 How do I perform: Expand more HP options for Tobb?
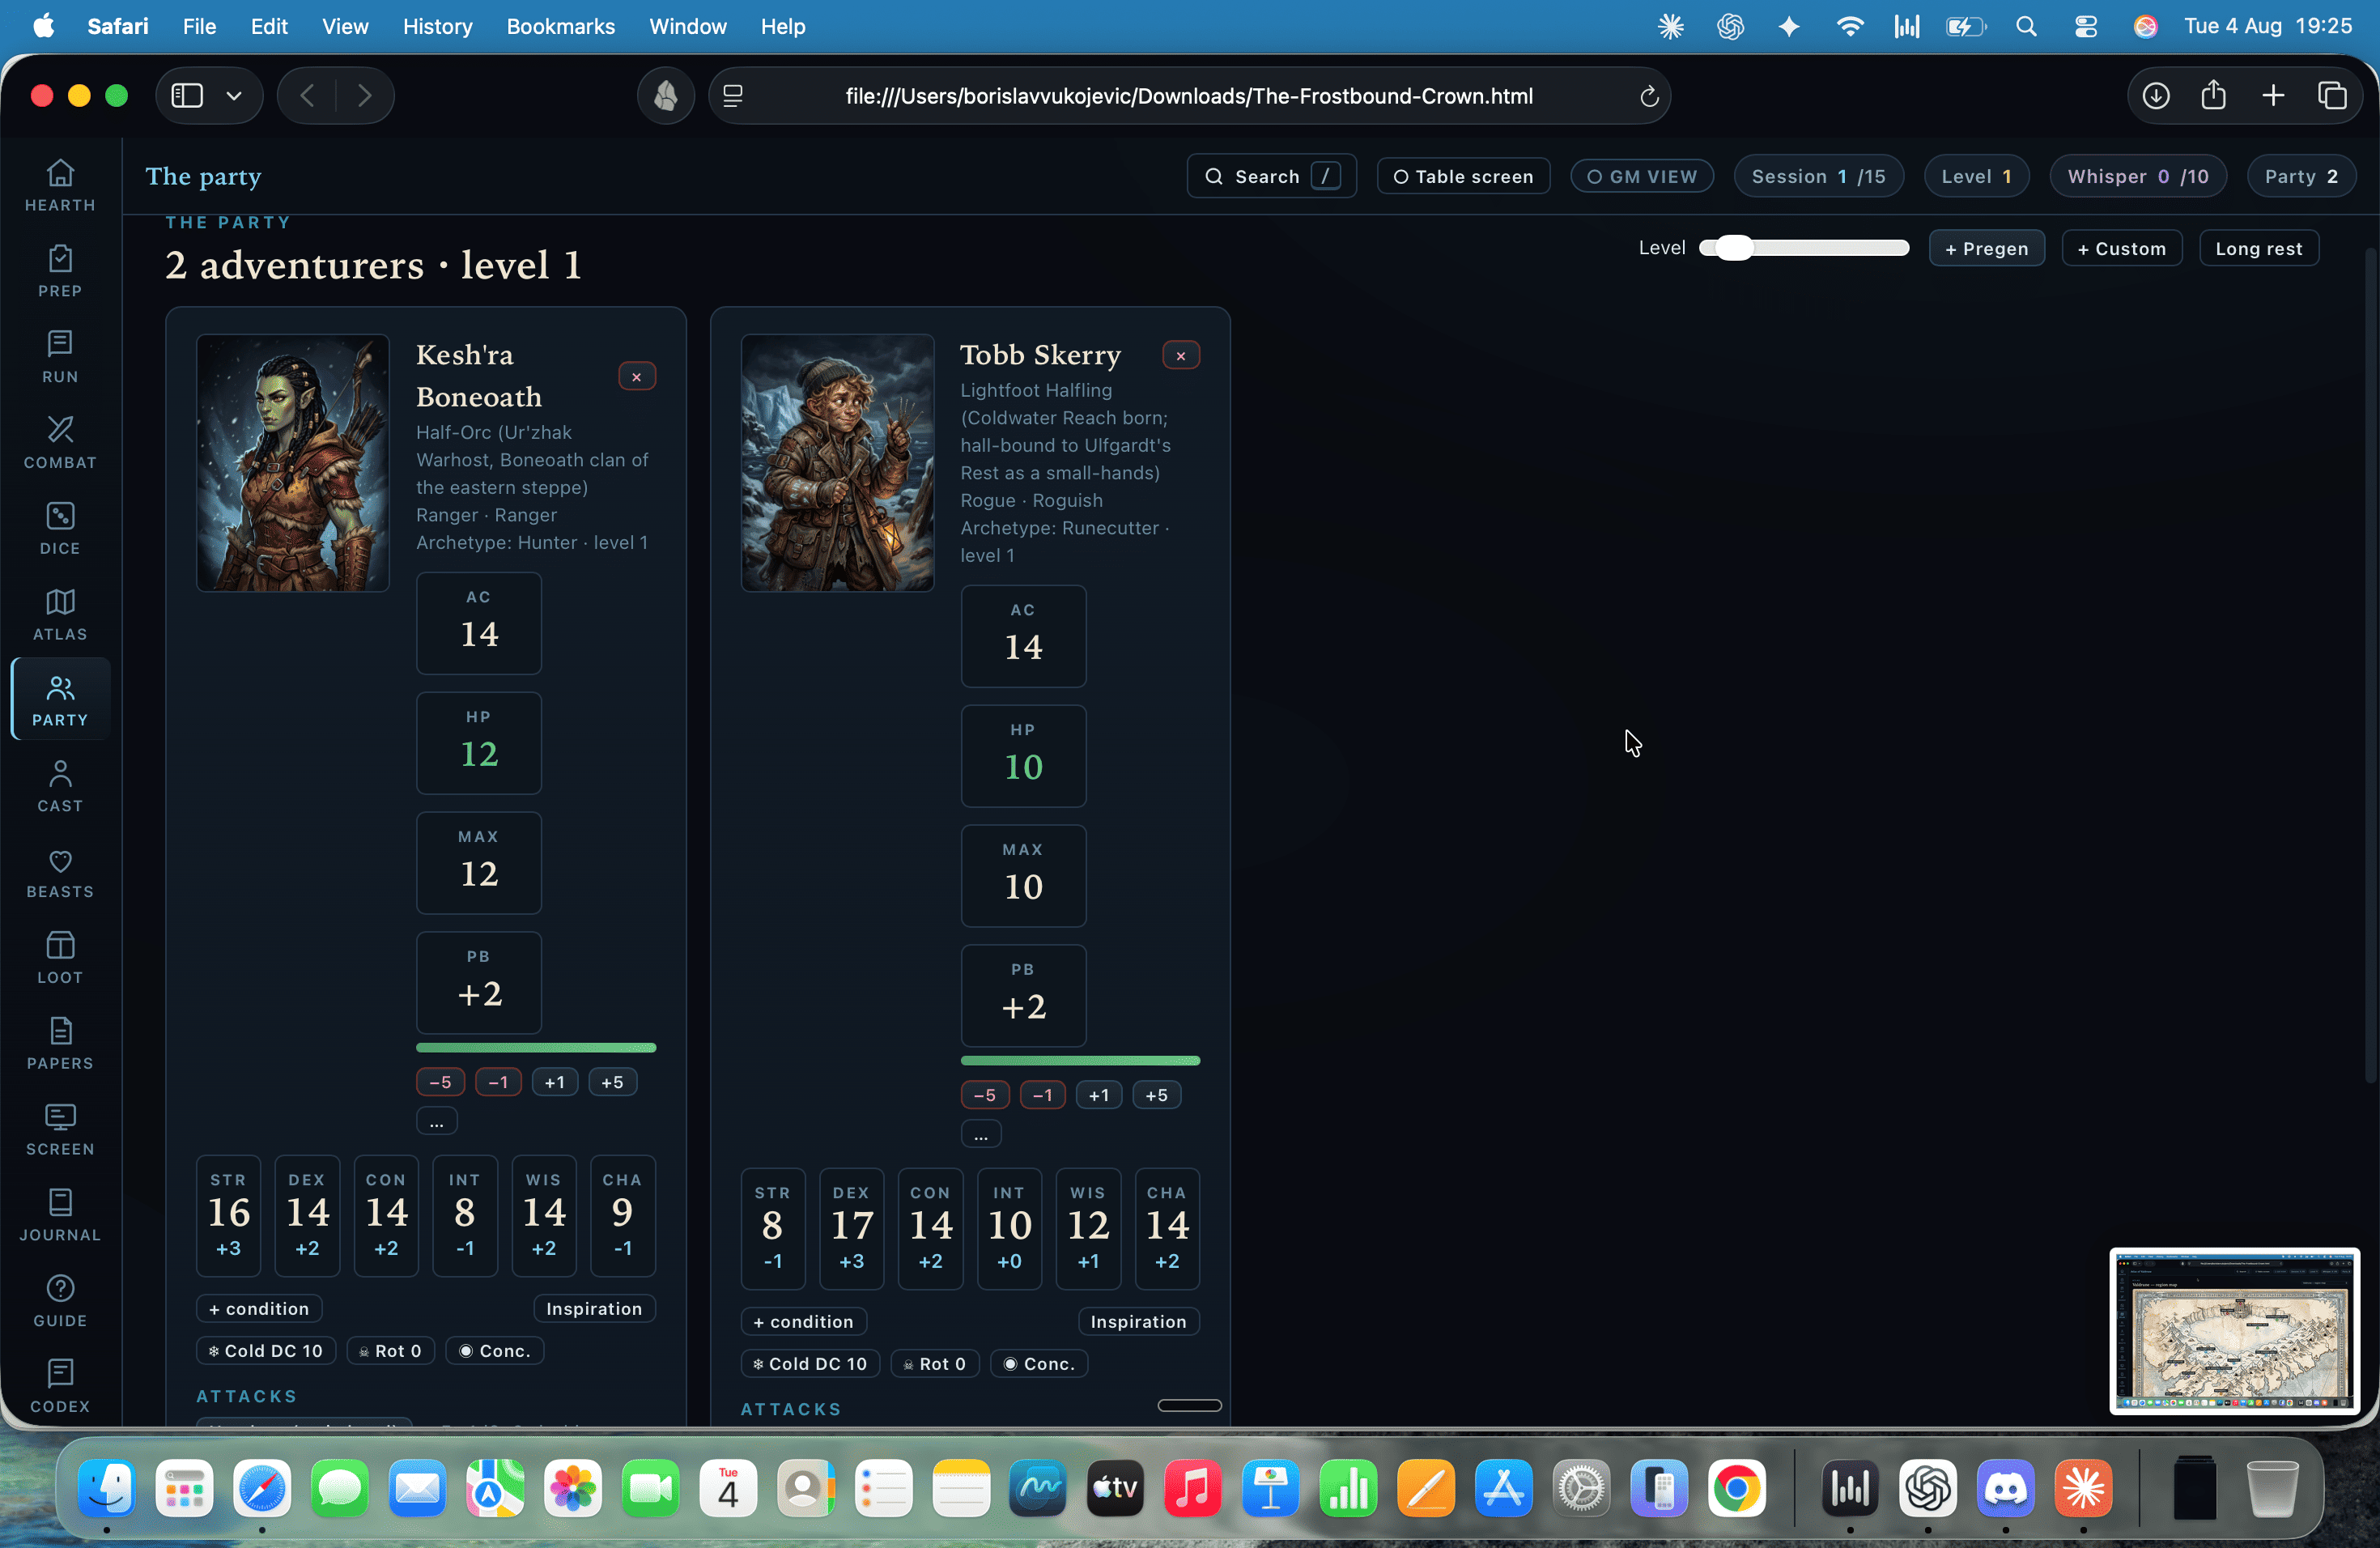pyautogui.click(x=981, y=1135)
